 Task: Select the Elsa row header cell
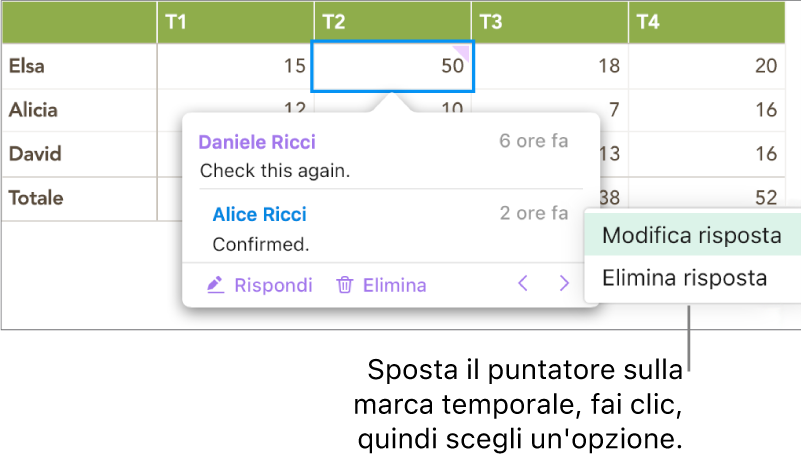[x=78, y=66]
